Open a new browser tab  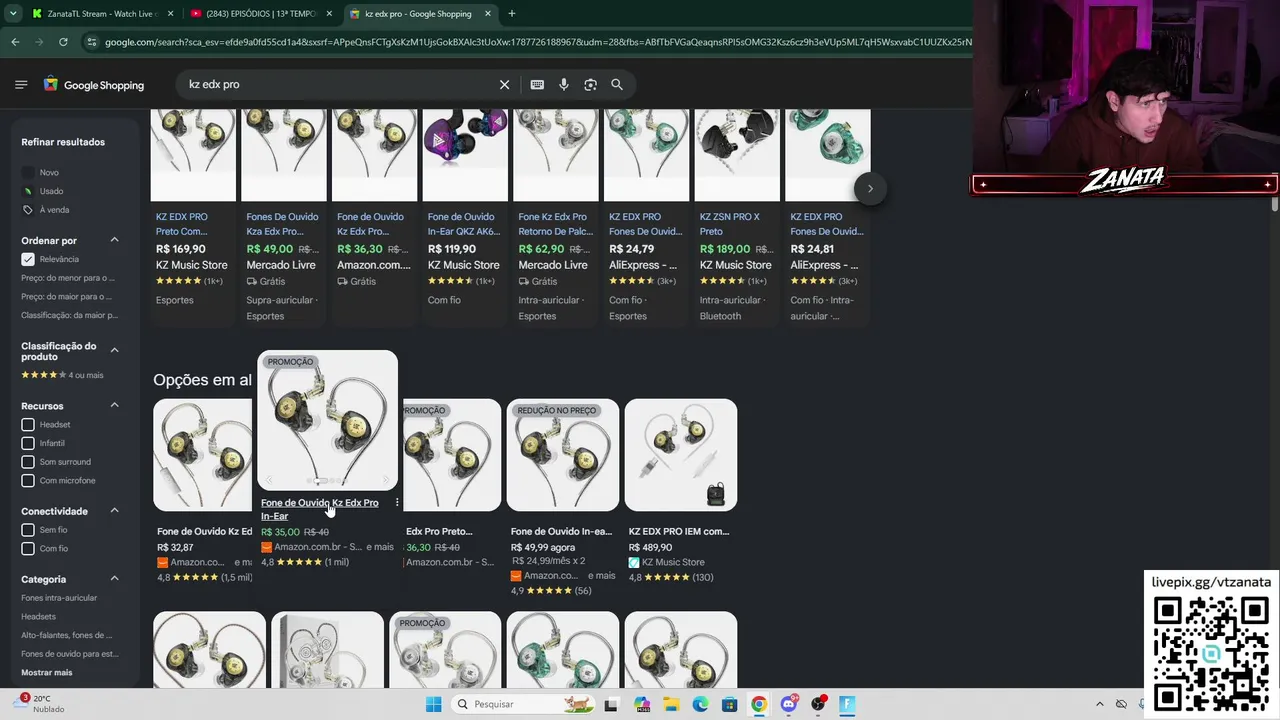512,14
